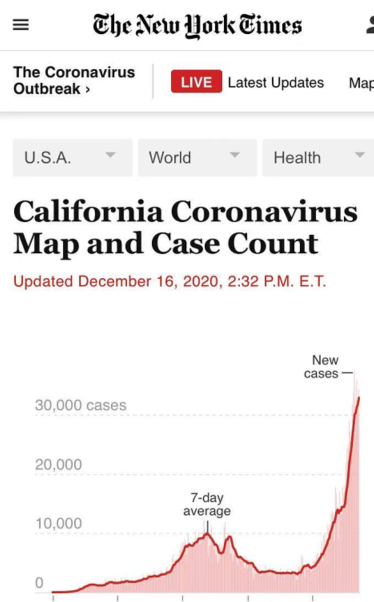Click the 20,000 axis label
Image resolution: width=374 pixels, height=602 pixels.
coord(58,465)
